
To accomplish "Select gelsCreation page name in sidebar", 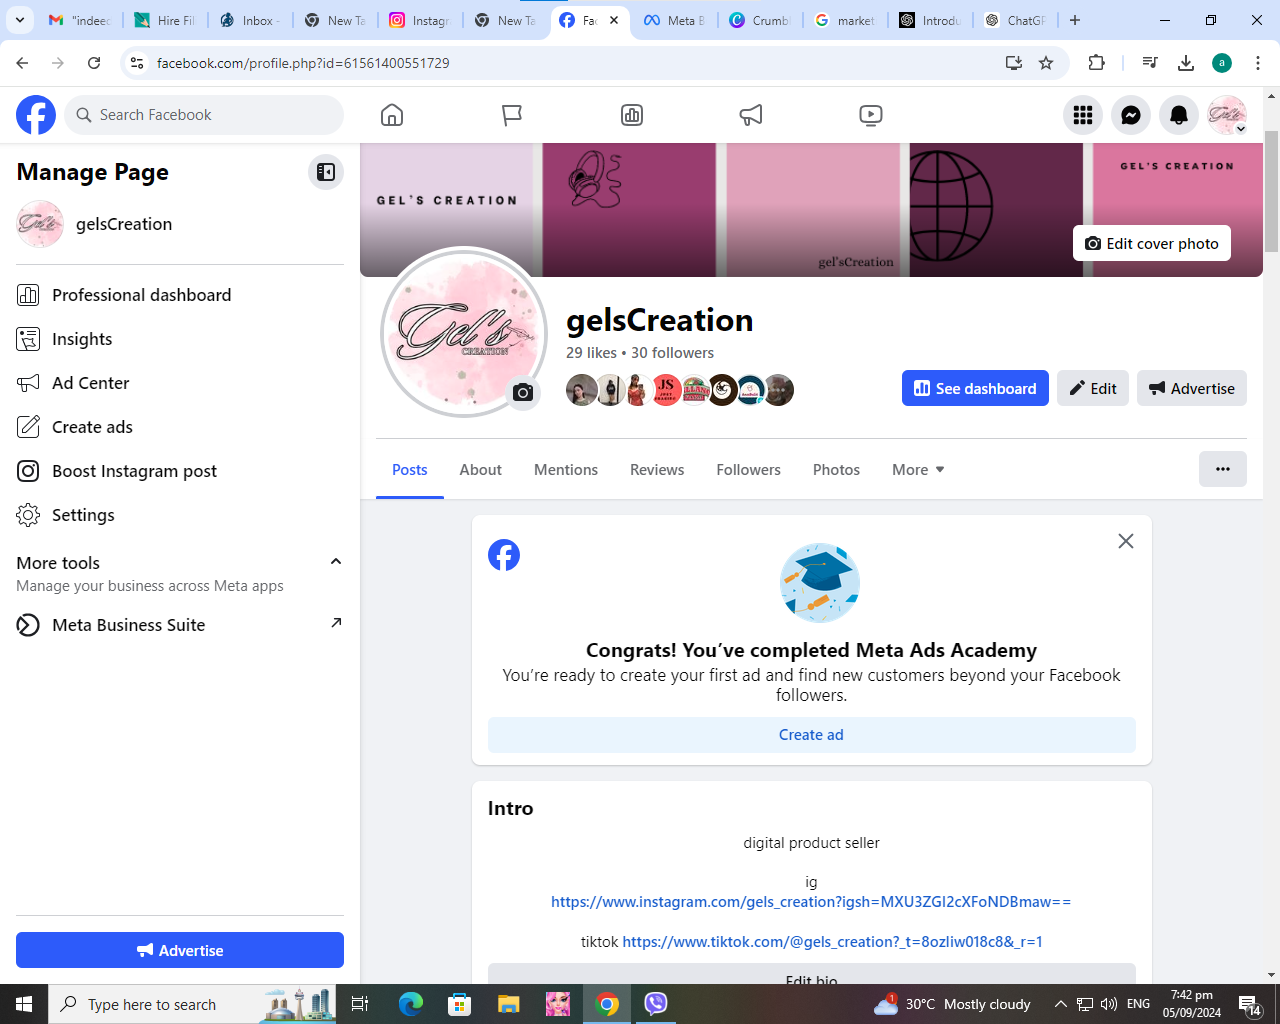I will tap(124, 224).
